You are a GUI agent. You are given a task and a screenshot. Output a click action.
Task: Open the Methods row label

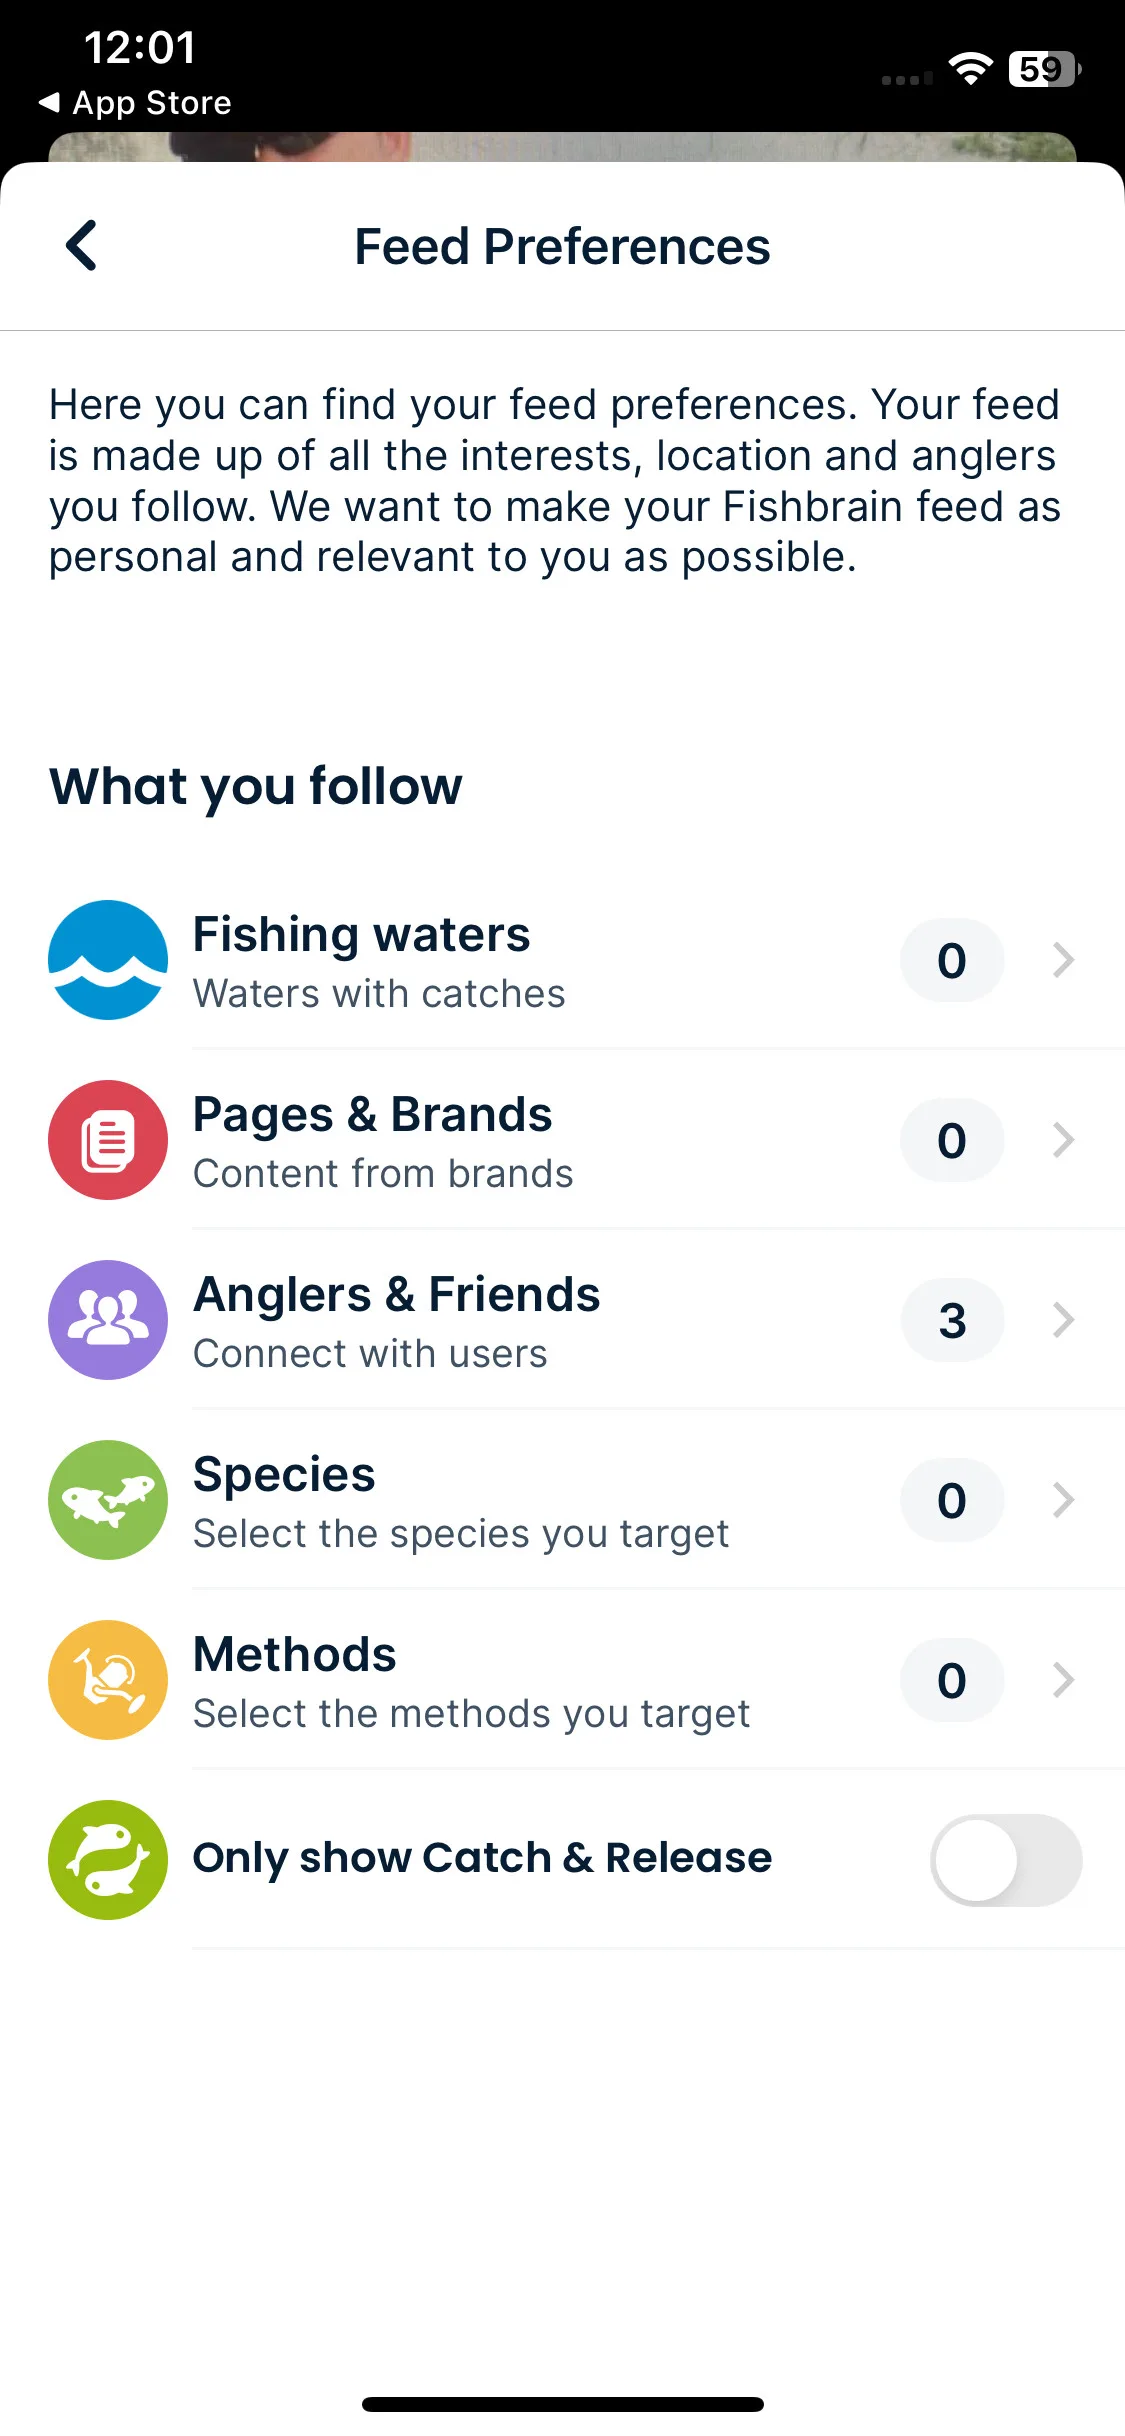coord(295,1654)
